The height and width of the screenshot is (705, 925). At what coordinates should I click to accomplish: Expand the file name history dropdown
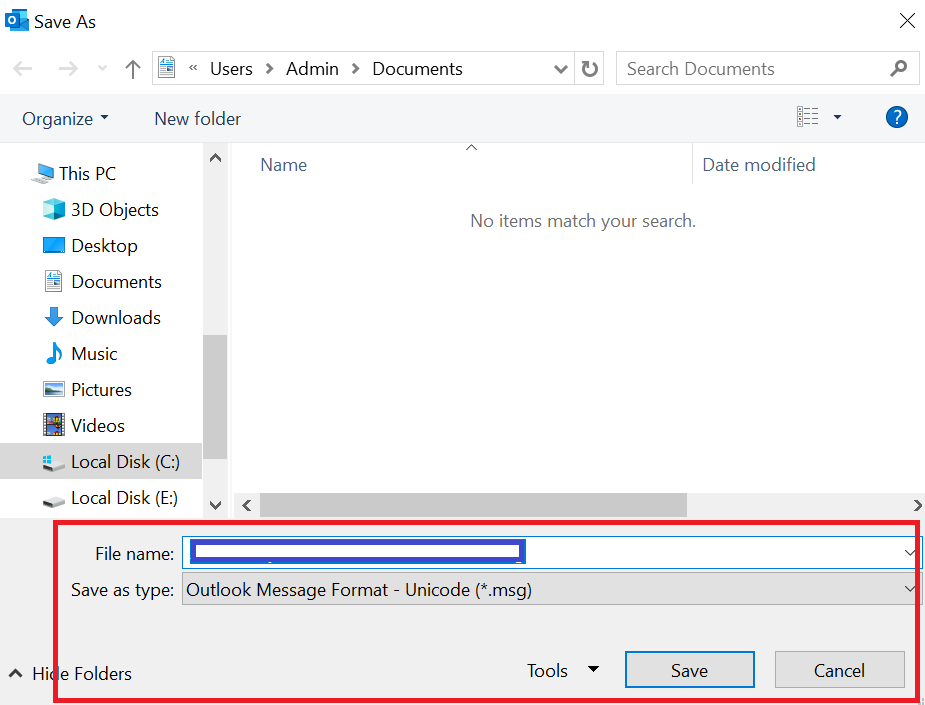[909, 551]
